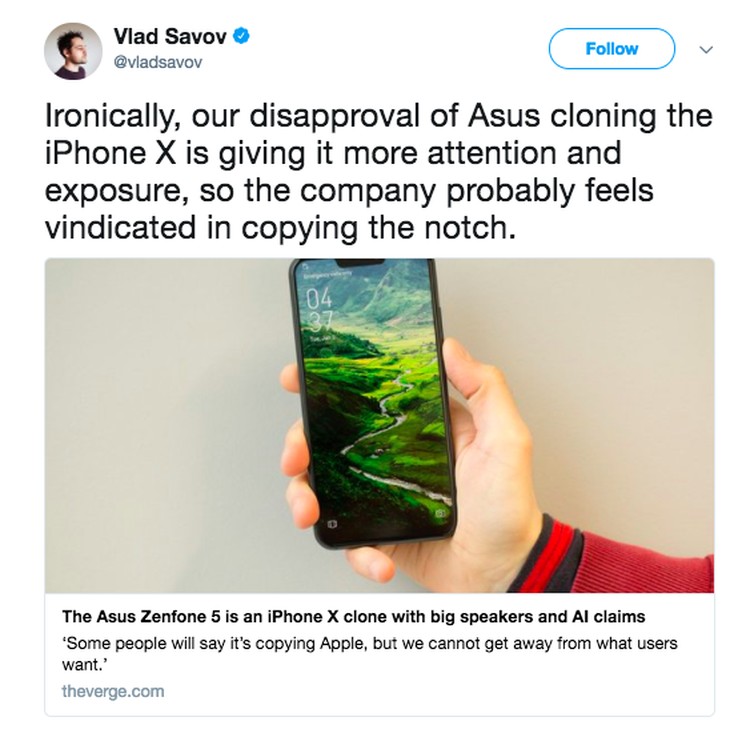Click the blue verified badge

pos(242,36)
